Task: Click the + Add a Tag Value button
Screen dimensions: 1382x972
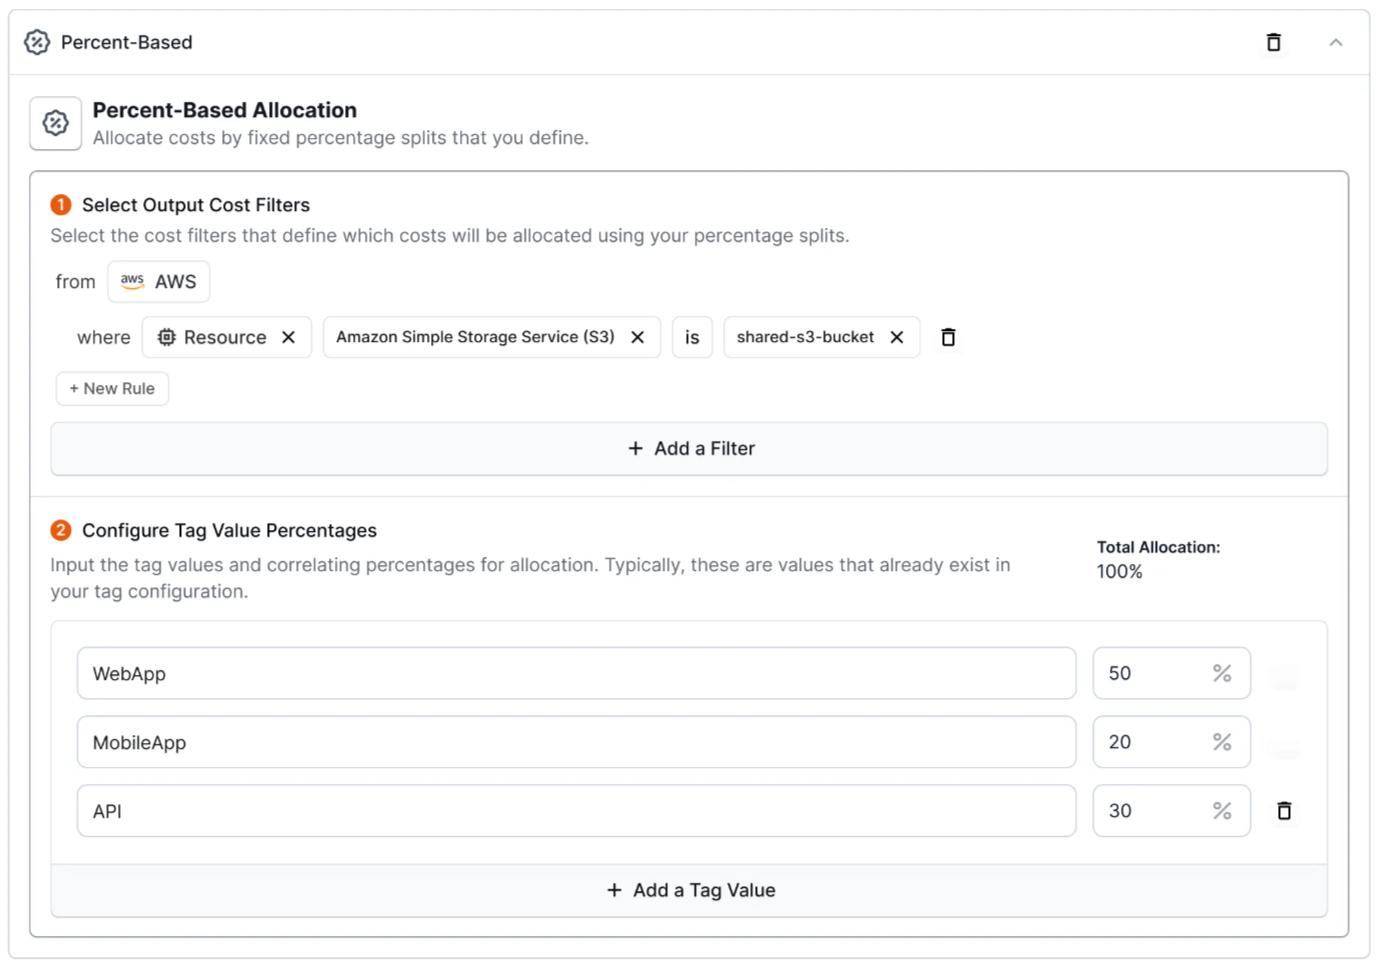Action: click(x=690, y=889)
